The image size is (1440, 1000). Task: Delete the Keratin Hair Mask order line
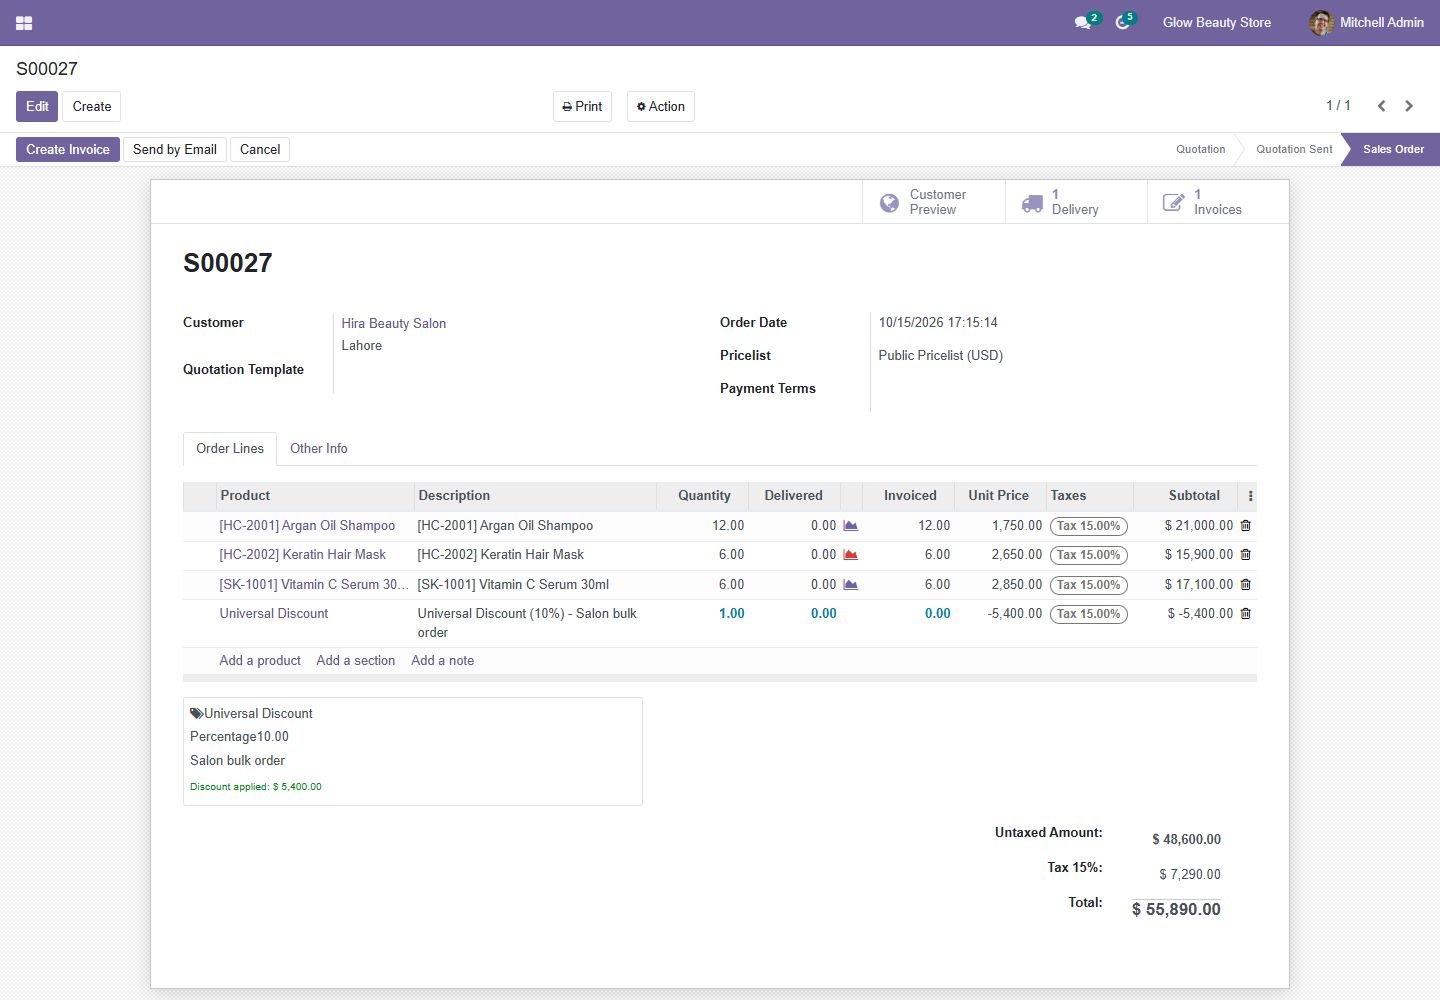click(1246, 554)
